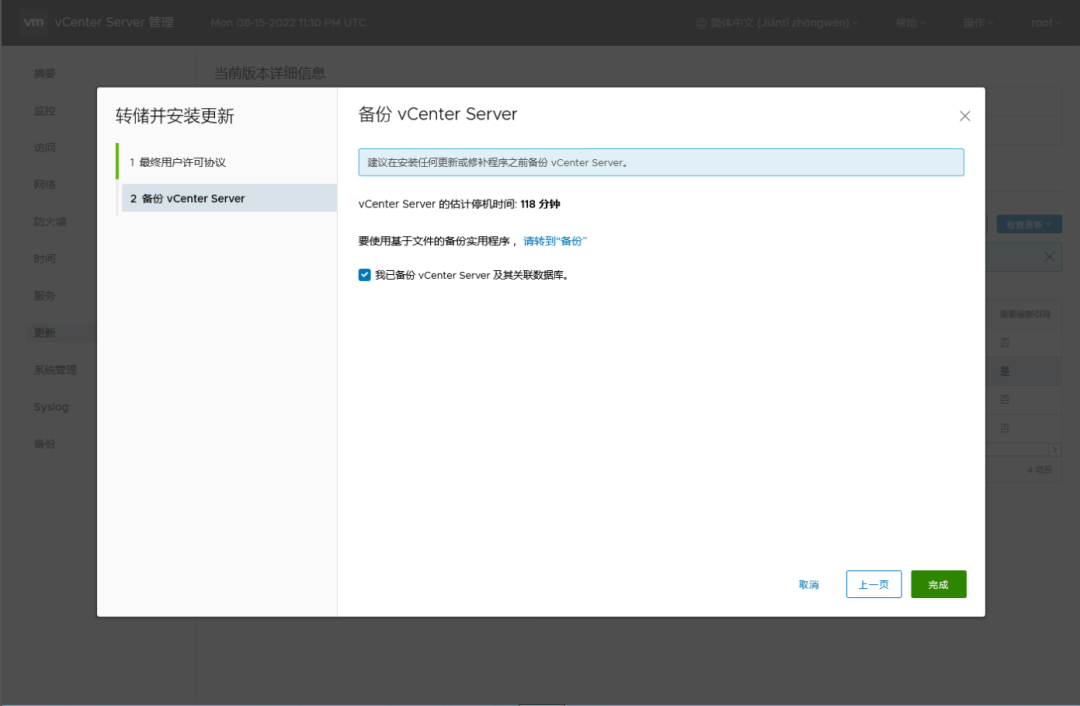
Task: Click the 需要重新引导 column header
Action: pyautogui.click(x=1025, y=314)
